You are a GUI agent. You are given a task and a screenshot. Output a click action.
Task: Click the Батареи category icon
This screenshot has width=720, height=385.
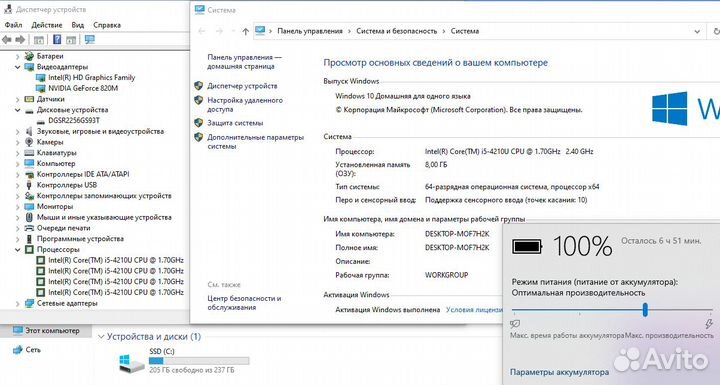pyautogui.click(x=29, y=56)
